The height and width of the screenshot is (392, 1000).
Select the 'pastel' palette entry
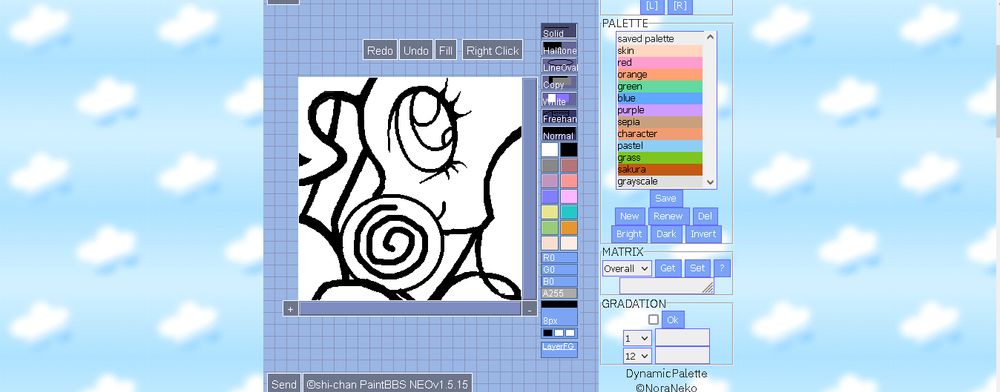pos(660,146)
